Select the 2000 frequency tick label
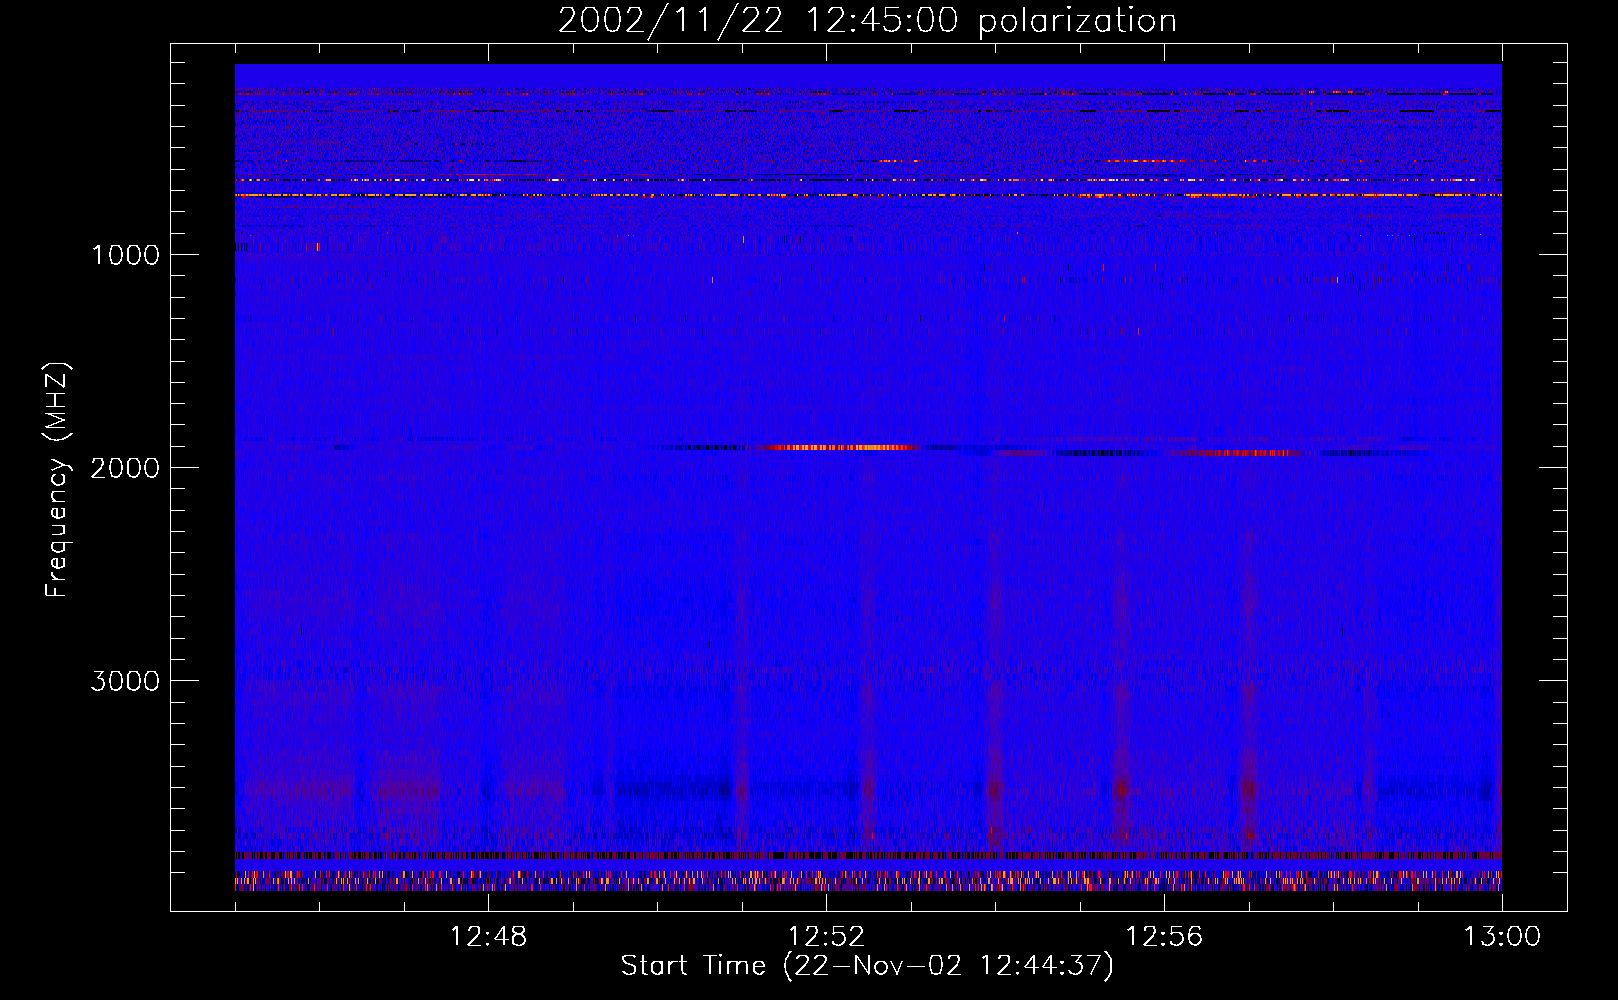Screen dimensions: 1618x1000 click(125, 468)
